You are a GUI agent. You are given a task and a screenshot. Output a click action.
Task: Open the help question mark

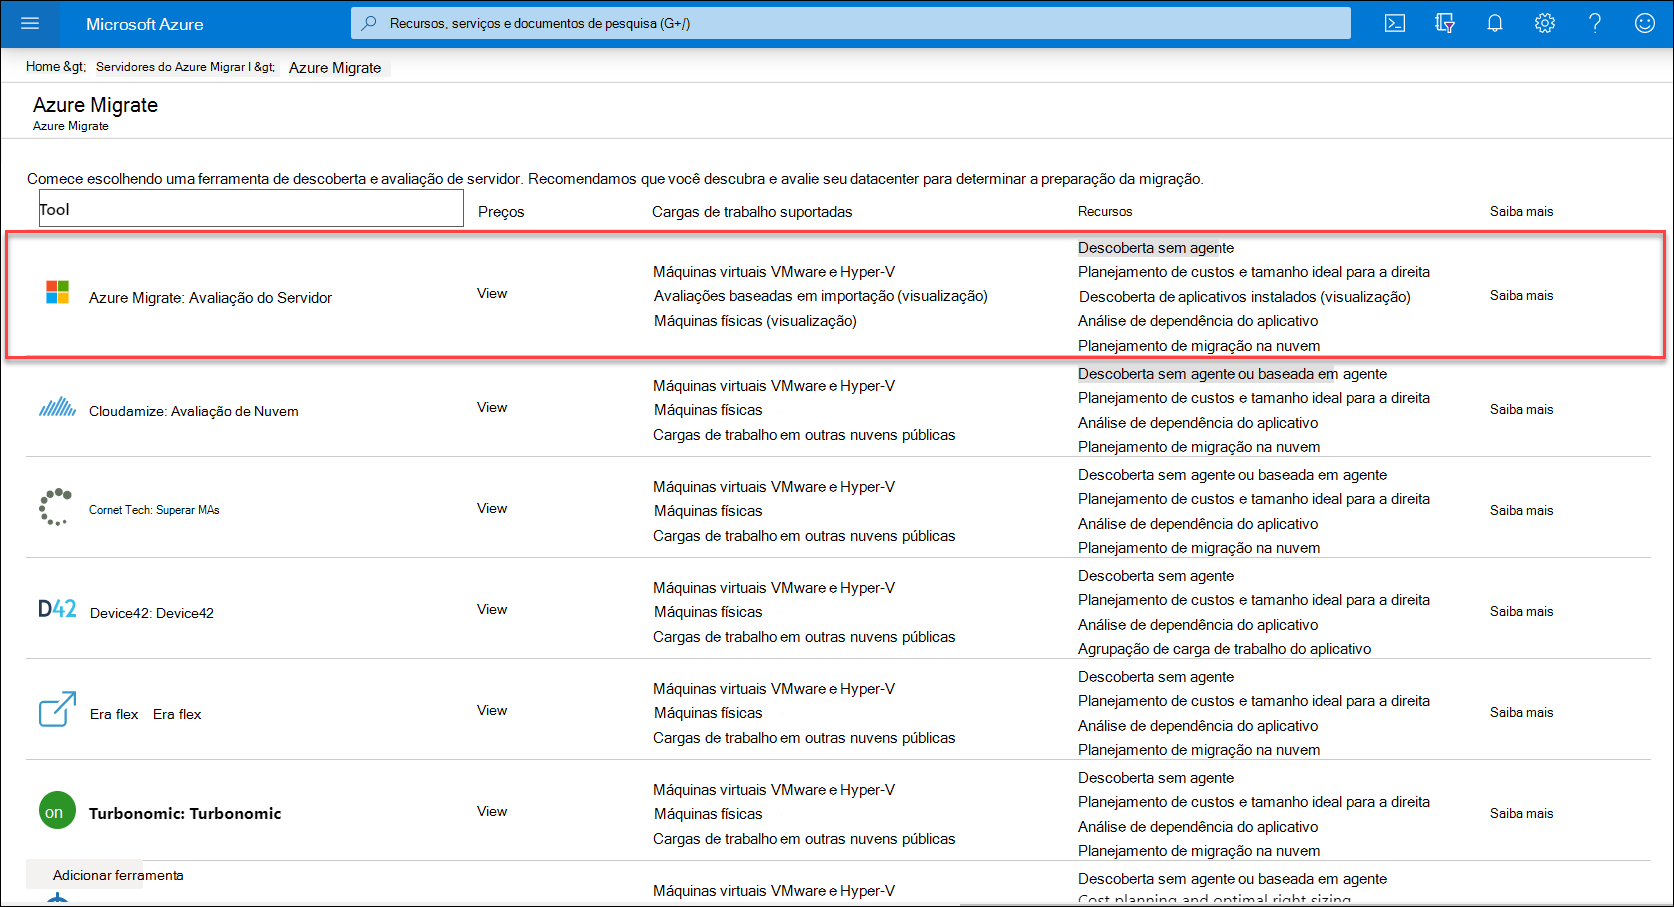click(1595, 23)
